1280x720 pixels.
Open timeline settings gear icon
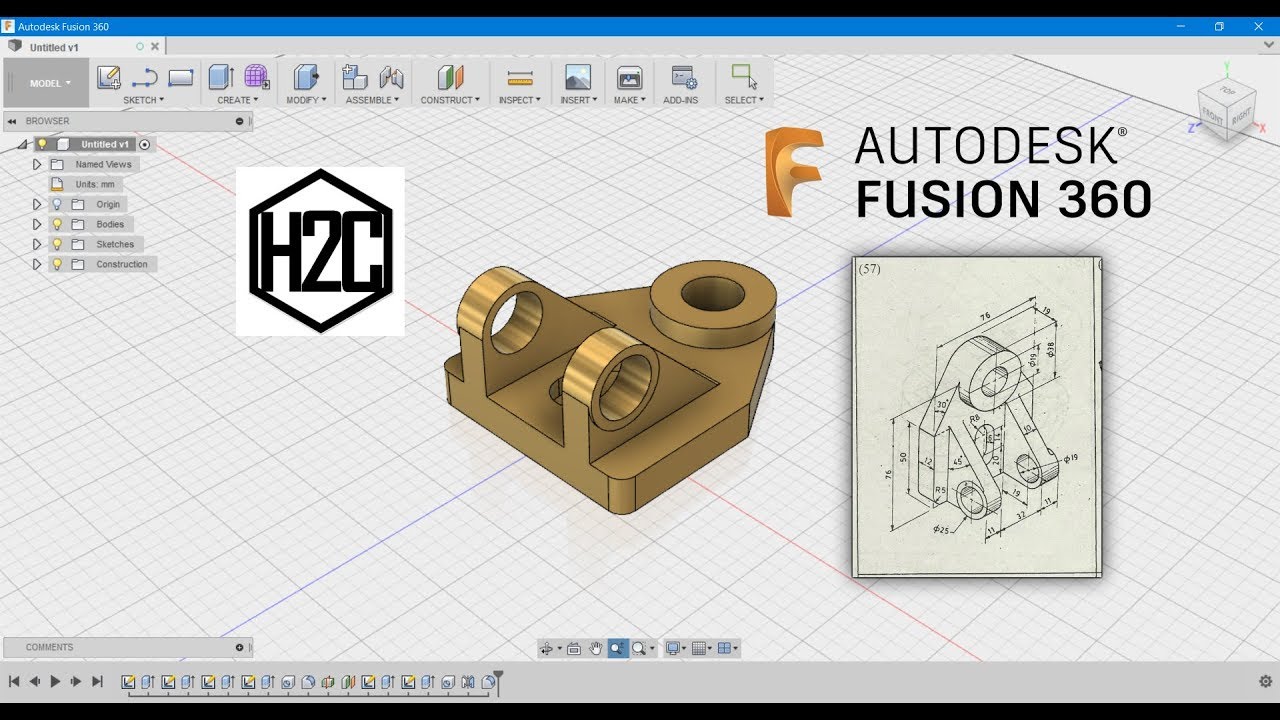pos(1265,681)
